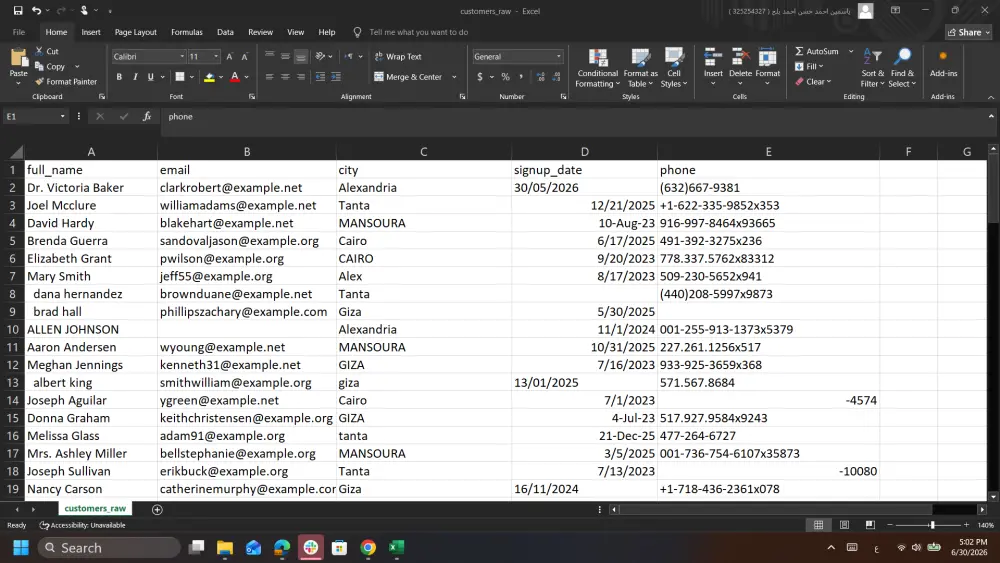Click AutoSum button
This screenshot has height=563, width=1000.
(817, 51)
